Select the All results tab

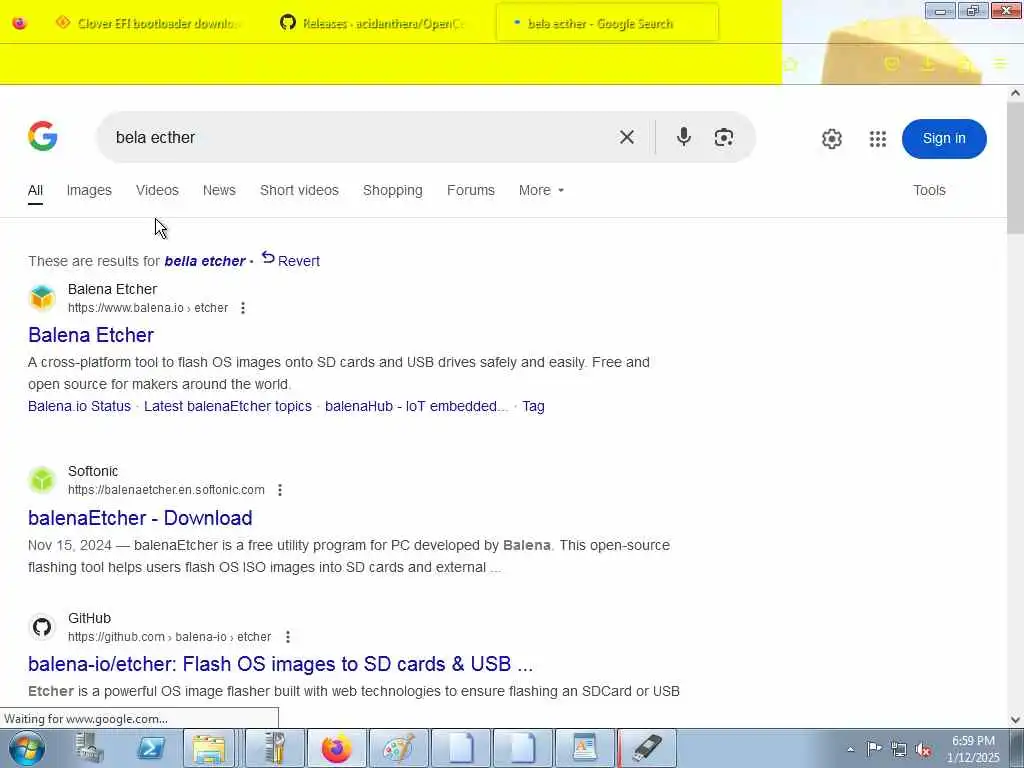pos(35,190)
